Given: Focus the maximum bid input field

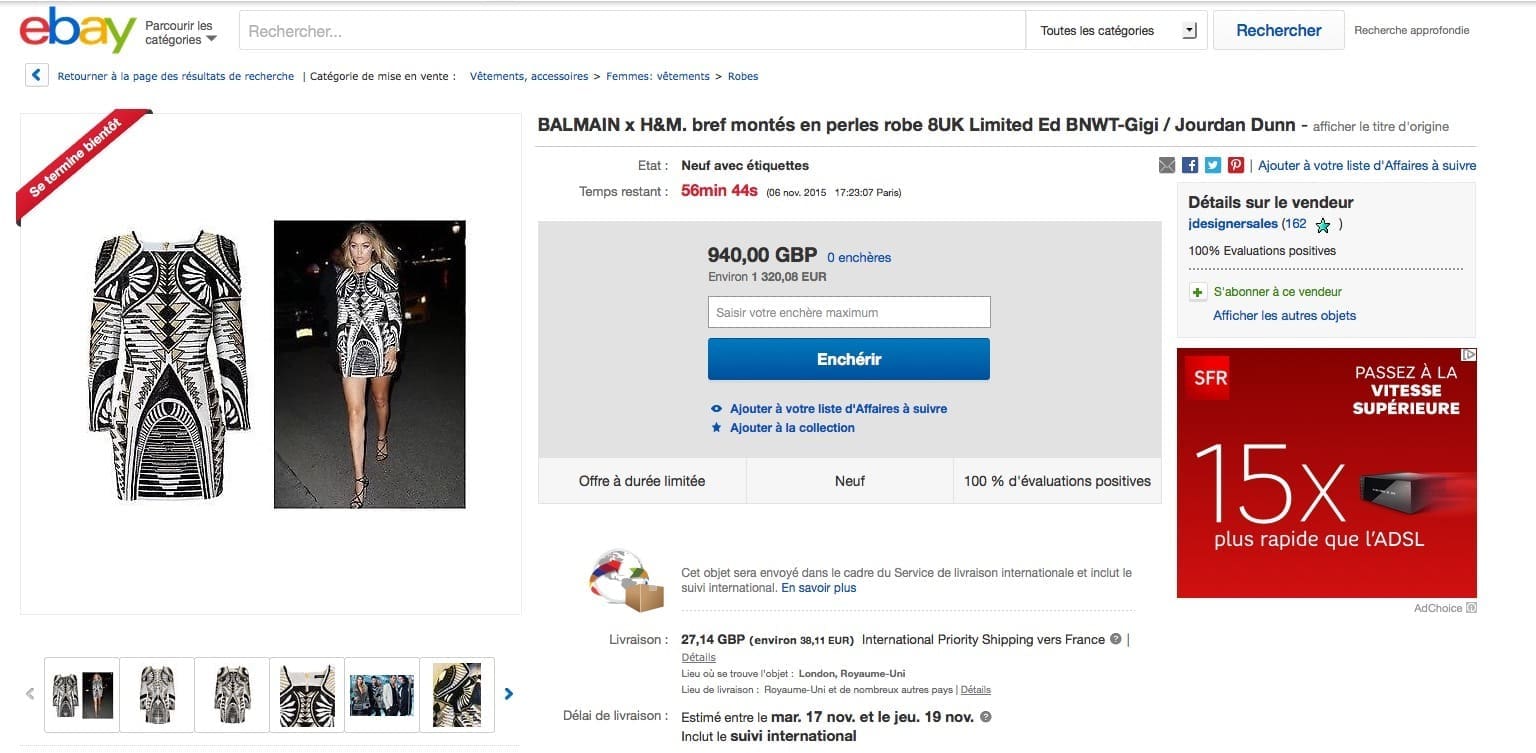Looking at the screenshot, I should 849,312.
